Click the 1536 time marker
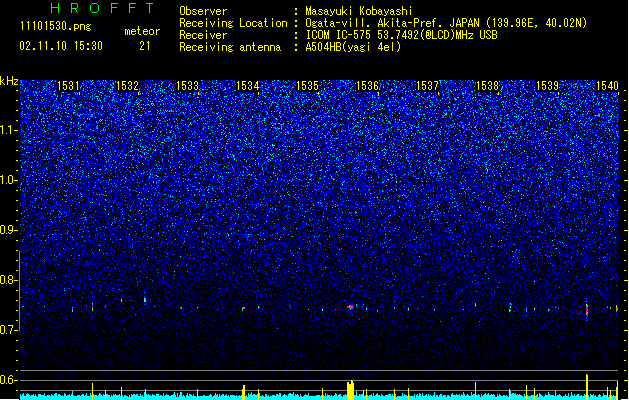The height and width of the screenshot is (400, 629). click(x=367, y=86)
